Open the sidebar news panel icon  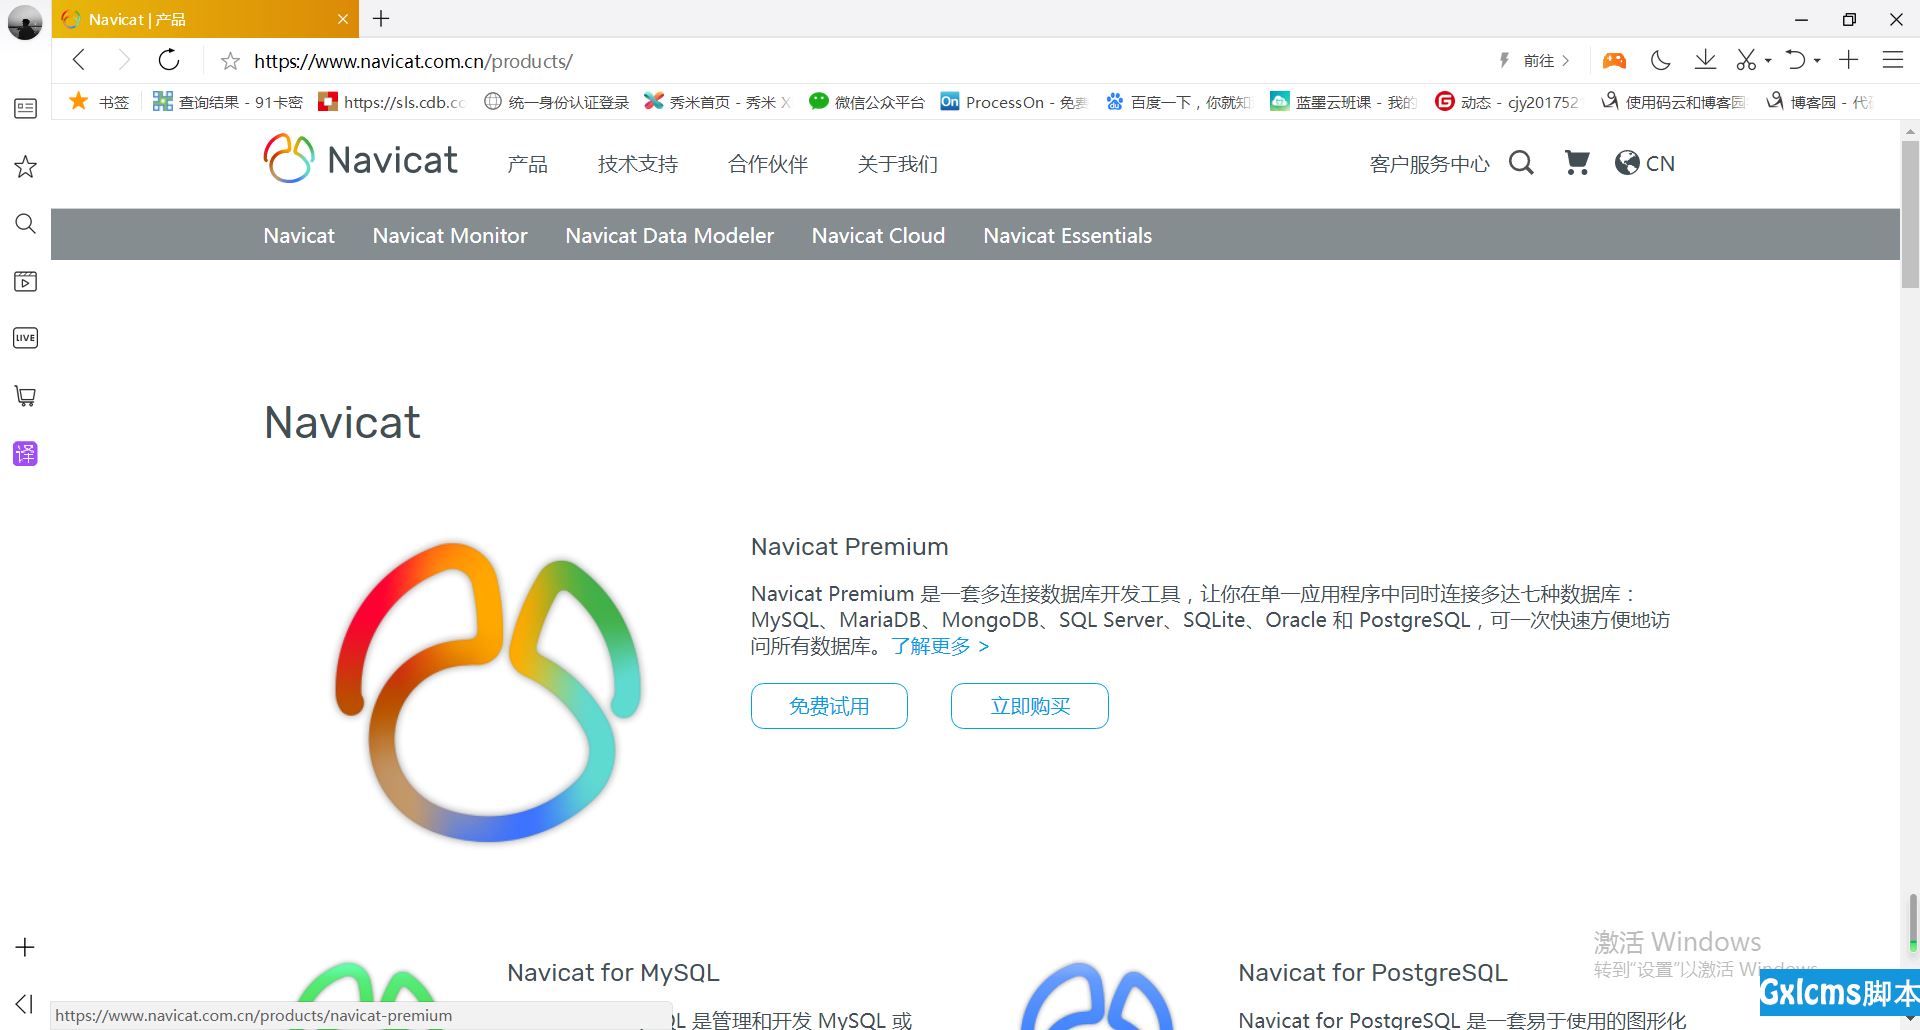click(26, 108)
